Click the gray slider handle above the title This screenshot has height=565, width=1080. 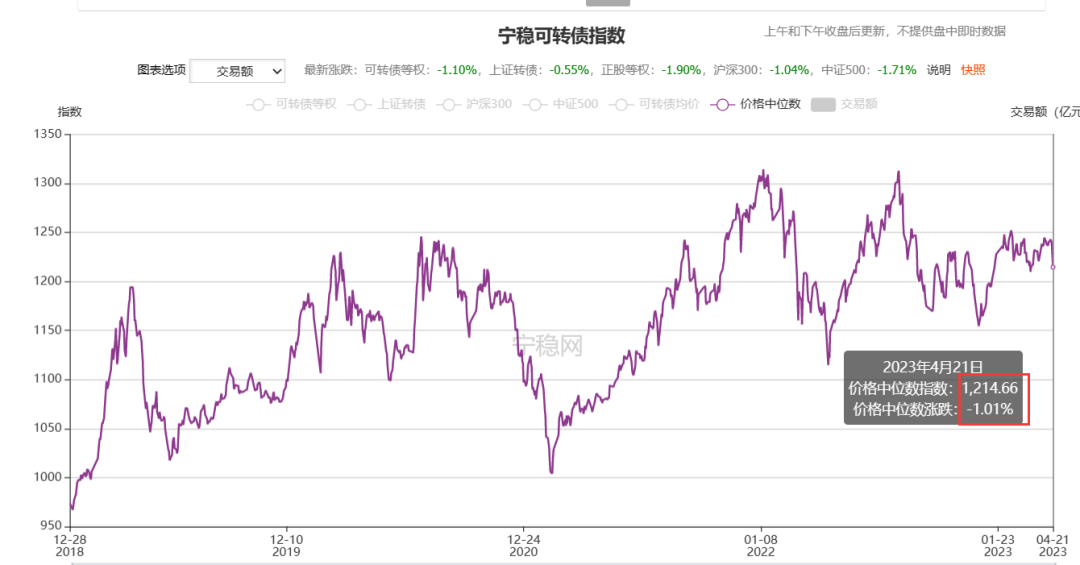608,3
